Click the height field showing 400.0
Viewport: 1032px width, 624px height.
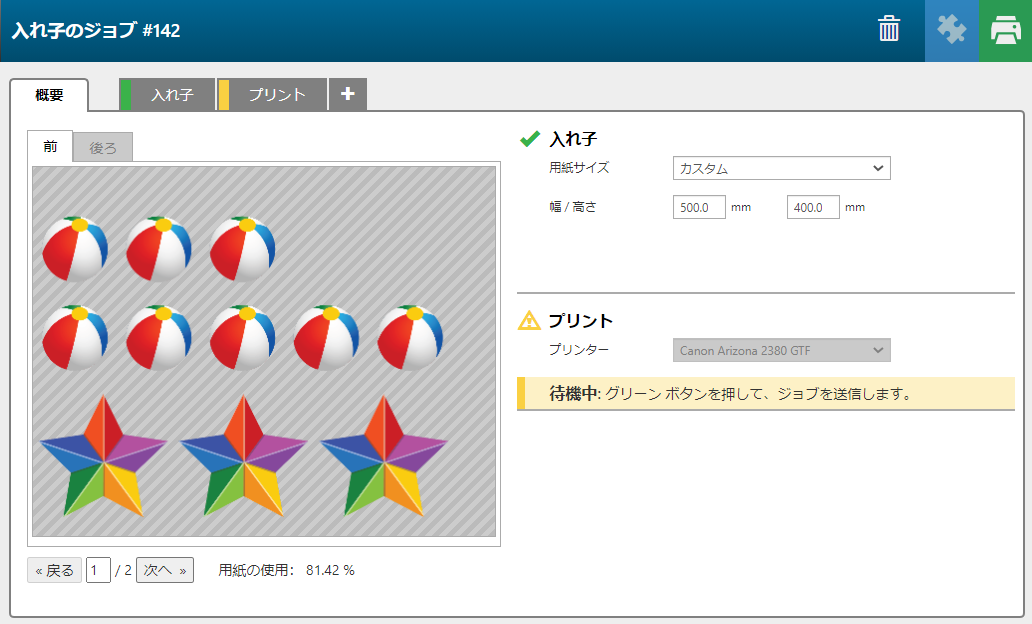pos(813,208)
